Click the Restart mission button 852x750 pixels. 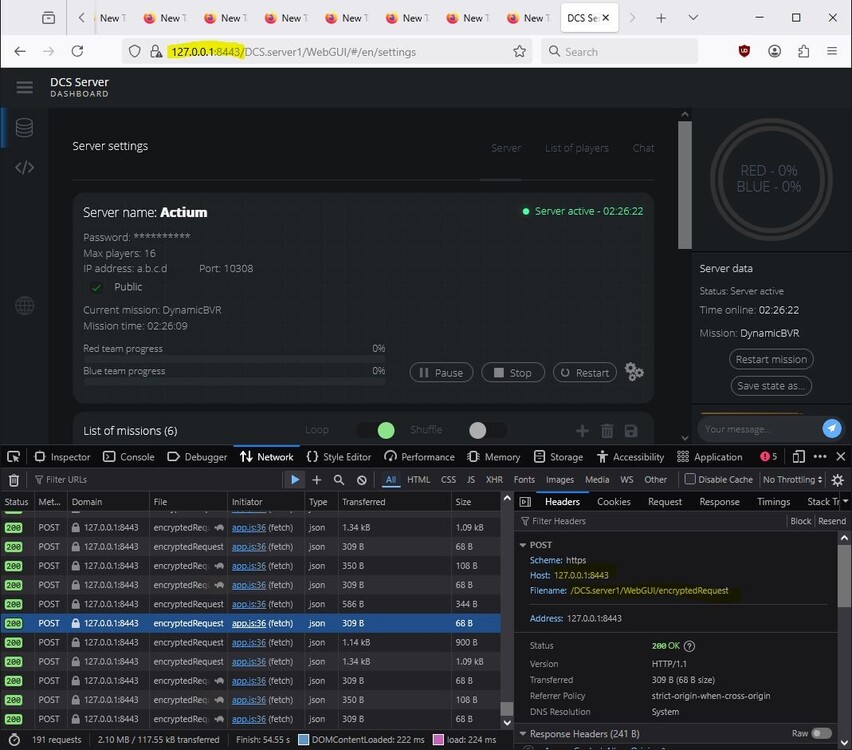coord(771,359)
